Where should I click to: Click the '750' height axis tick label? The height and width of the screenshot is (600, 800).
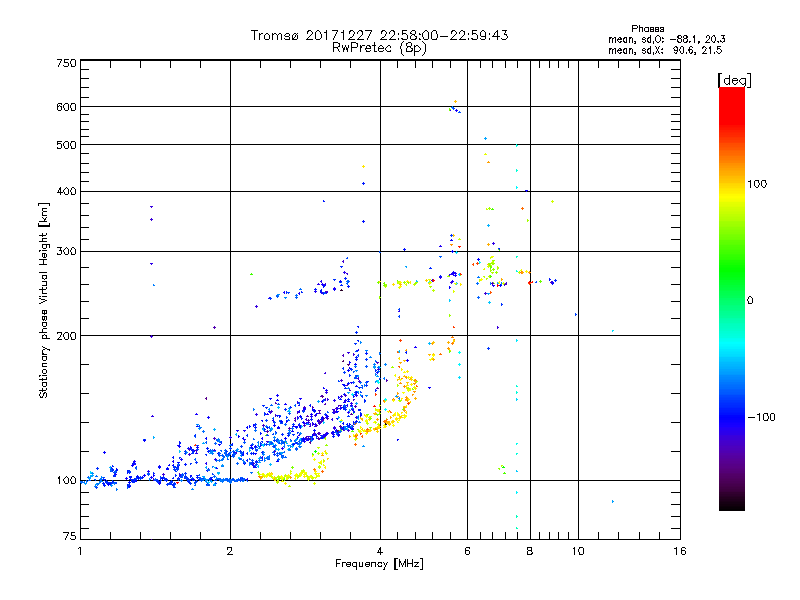click(66, 63)
